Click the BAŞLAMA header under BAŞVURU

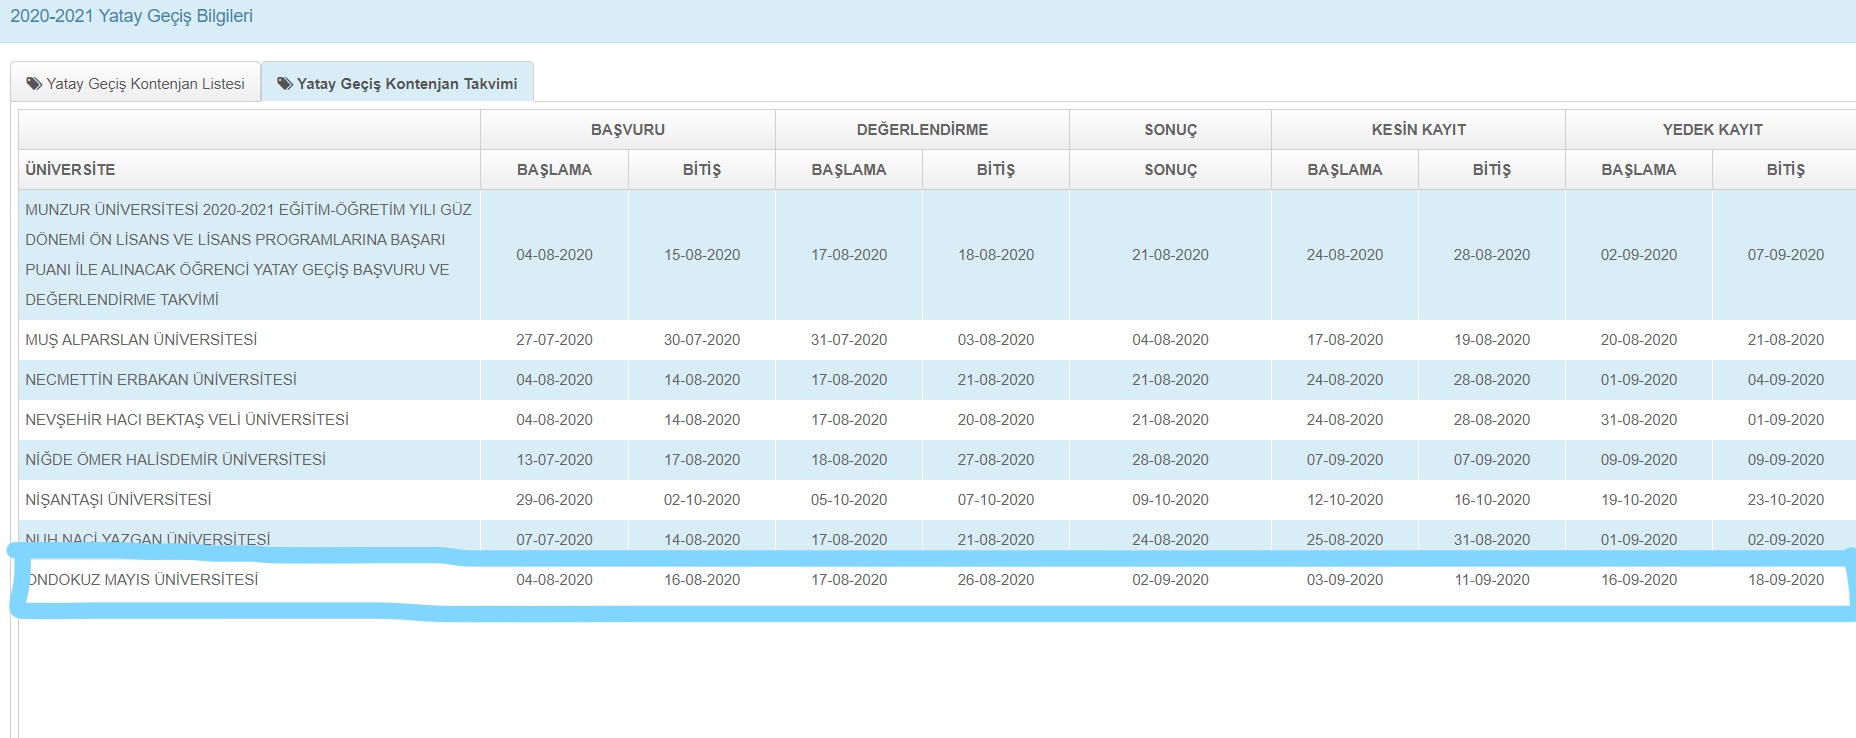coord(554,170)
